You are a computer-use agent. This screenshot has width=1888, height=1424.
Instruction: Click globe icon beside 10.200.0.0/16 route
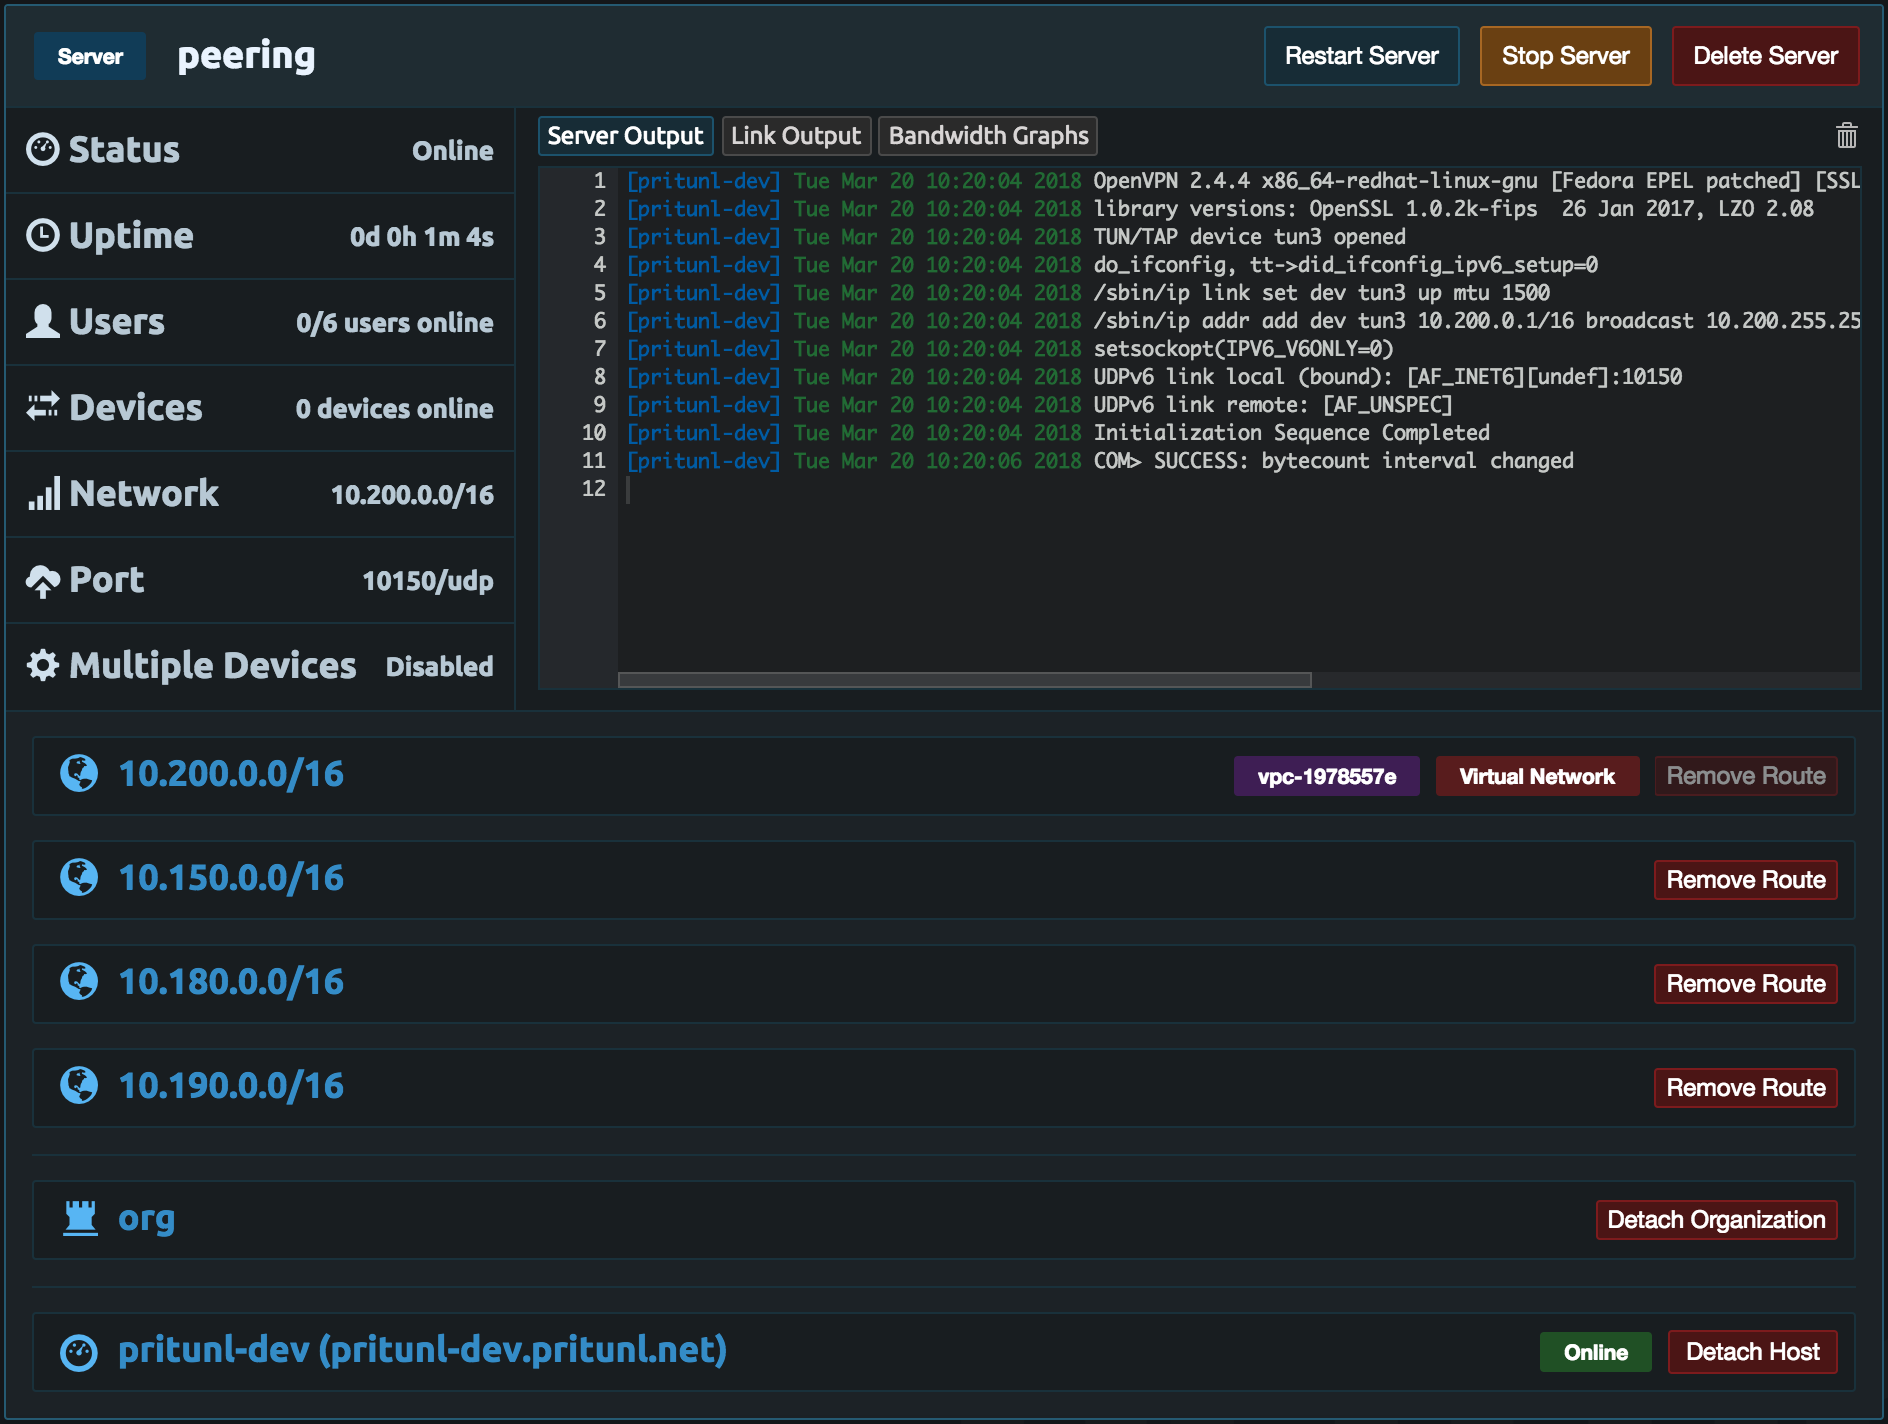click(x=79, y=774)
